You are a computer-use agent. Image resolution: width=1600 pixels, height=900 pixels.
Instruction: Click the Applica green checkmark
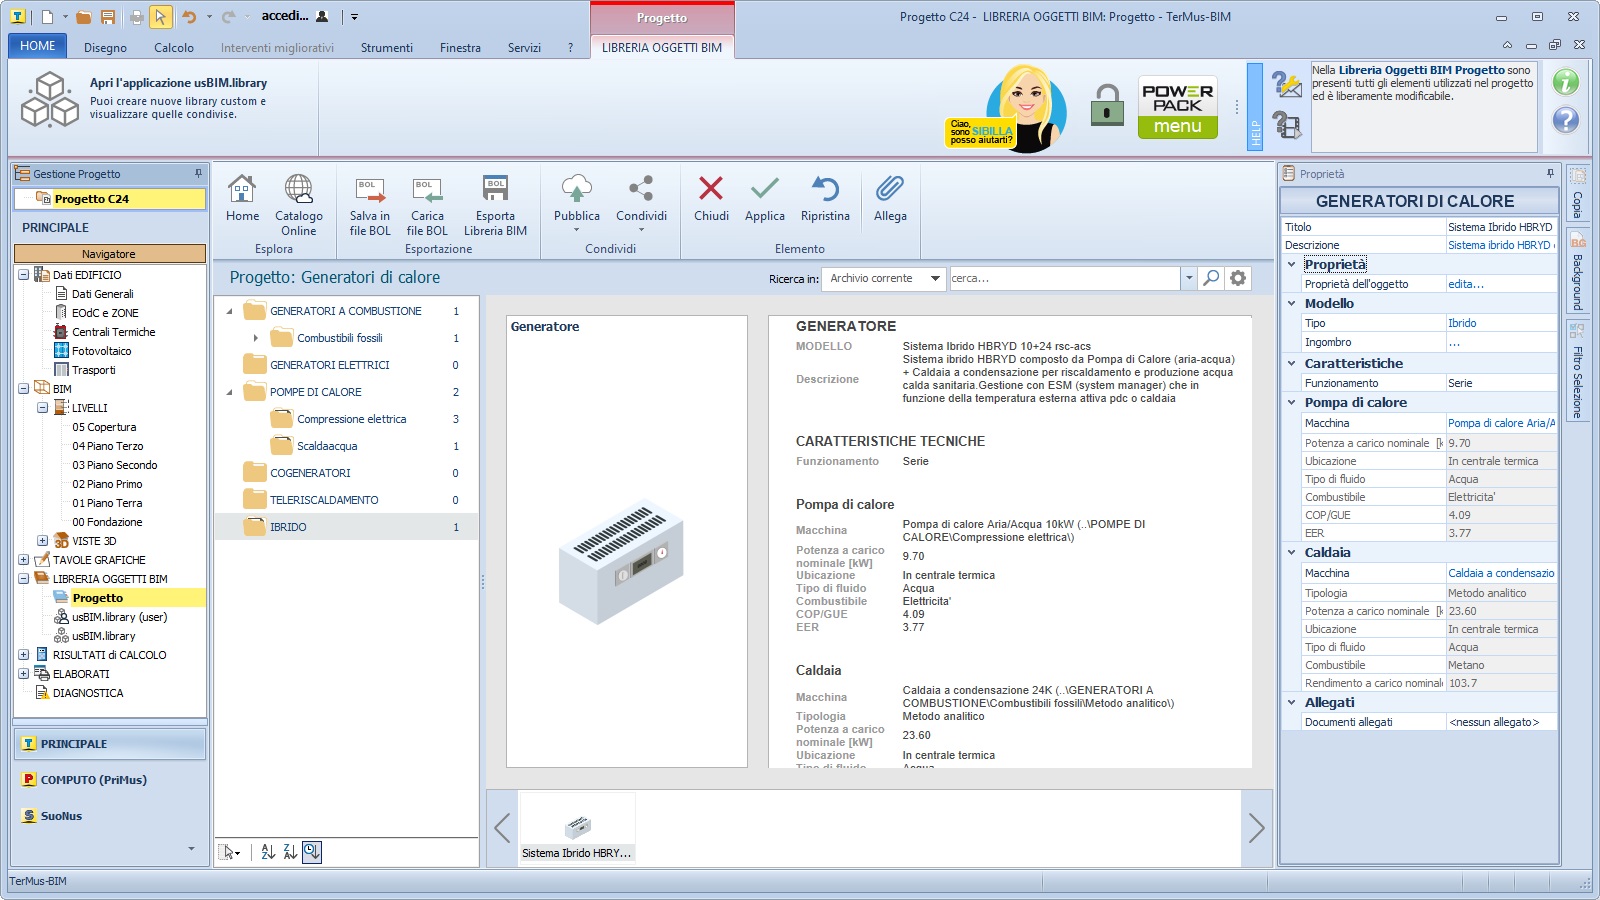(x=765, y=190)
